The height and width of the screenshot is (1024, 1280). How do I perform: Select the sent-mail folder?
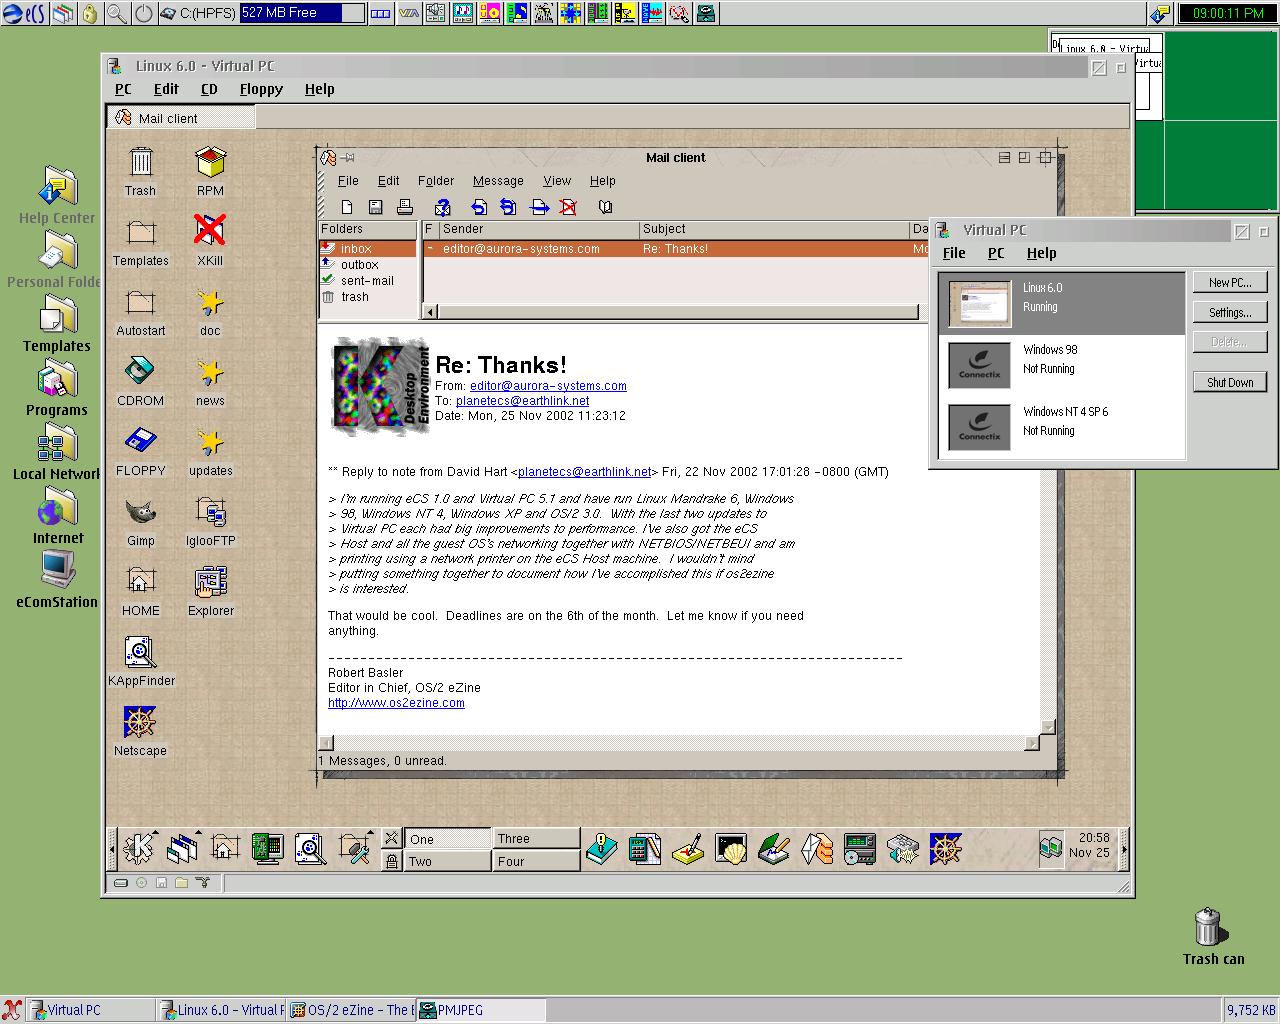coord(366,281)
